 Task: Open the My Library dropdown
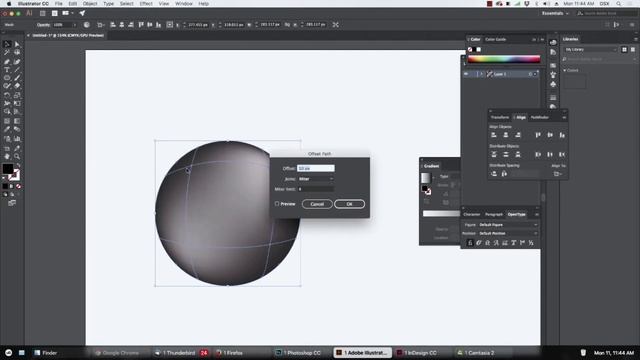591,49
